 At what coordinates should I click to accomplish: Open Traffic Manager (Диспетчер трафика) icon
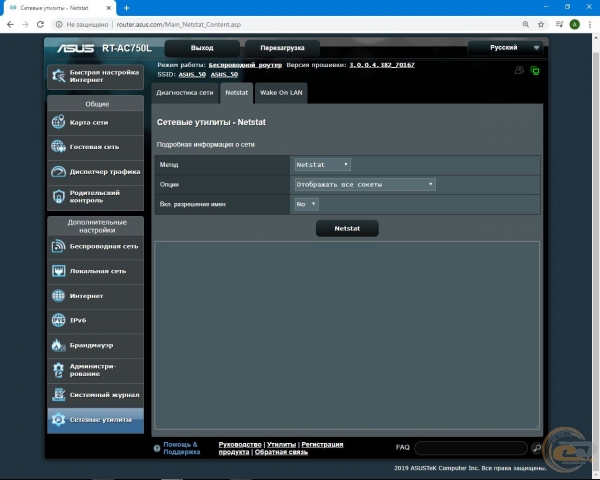[59, 172]
